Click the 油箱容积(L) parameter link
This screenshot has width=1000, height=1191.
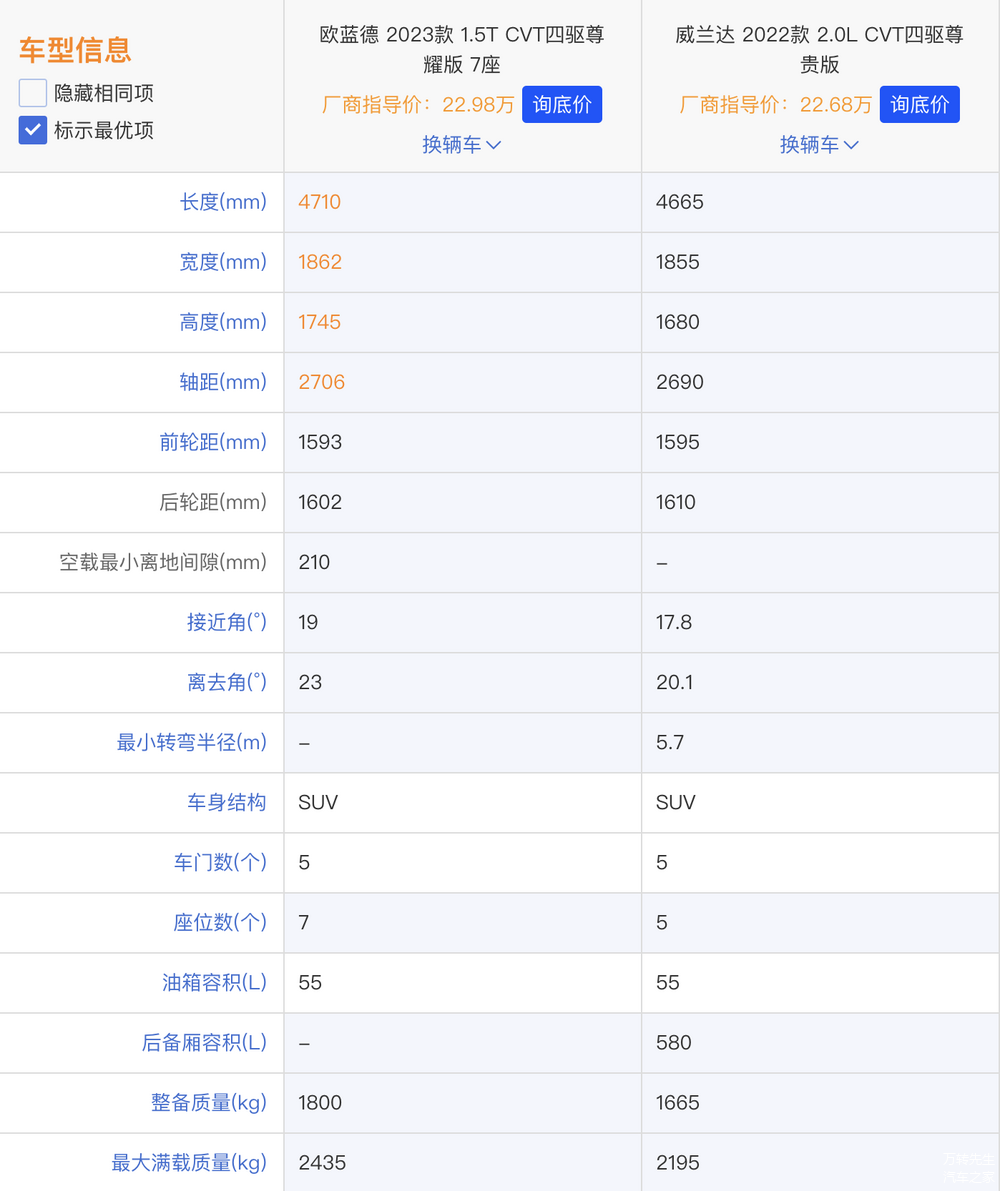tap(214, 982)
